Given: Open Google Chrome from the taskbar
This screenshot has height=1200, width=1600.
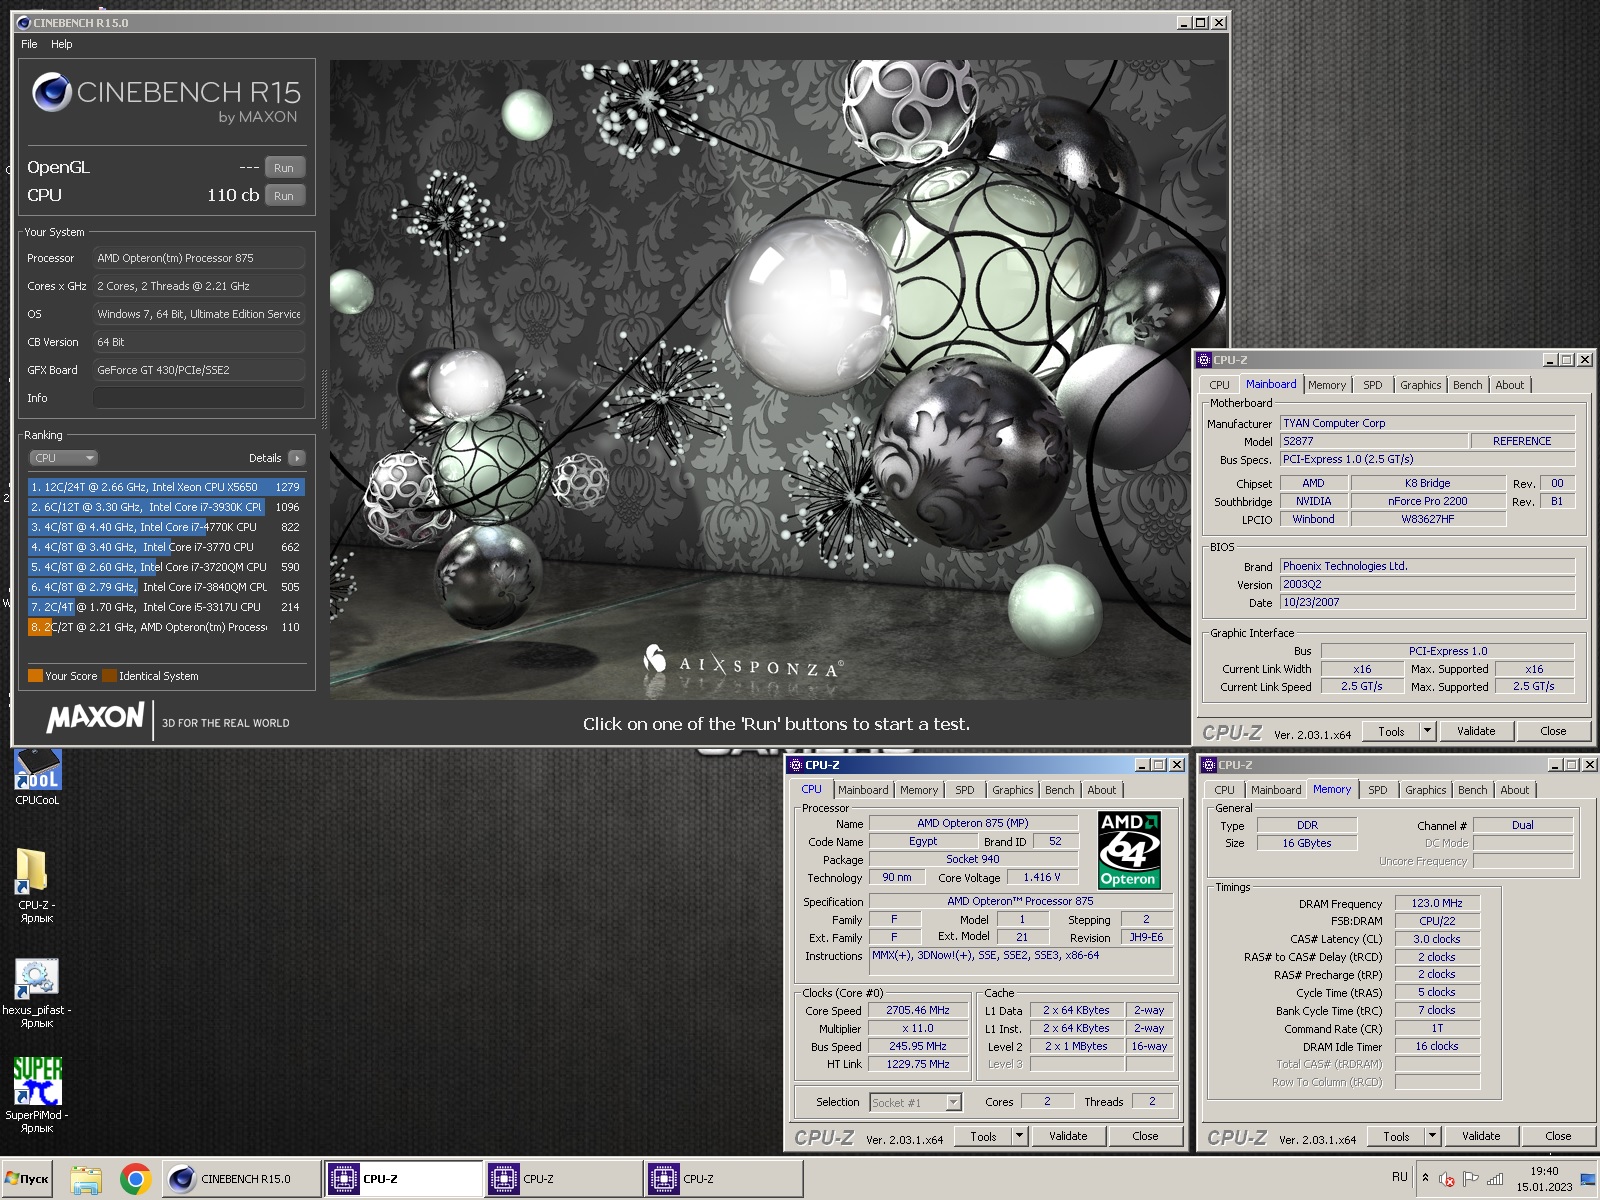Looking at the screenshot, I should coord(135,1179).
